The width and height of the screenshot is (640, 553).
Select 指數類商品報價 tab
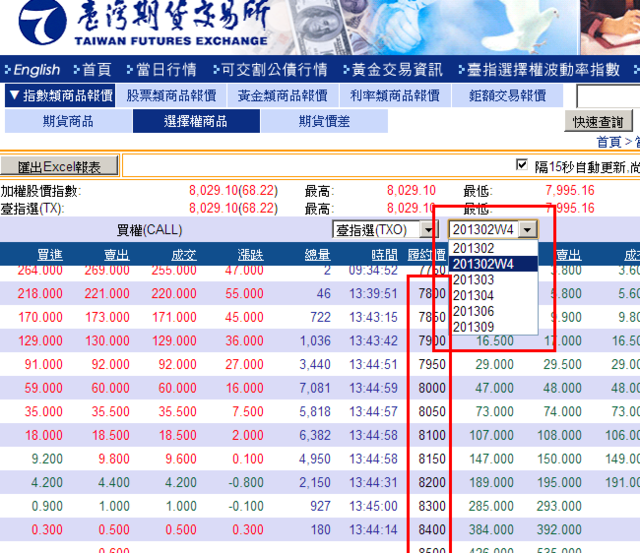pos(60,95)
